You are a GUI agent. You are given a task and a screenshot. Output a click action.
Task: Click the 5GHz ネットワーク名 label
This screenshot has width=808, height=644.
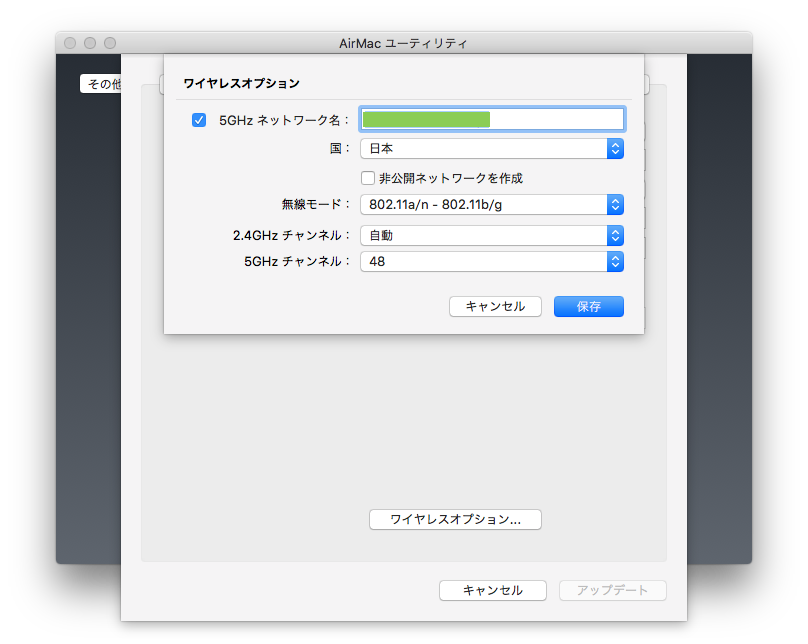coord(284,121)
